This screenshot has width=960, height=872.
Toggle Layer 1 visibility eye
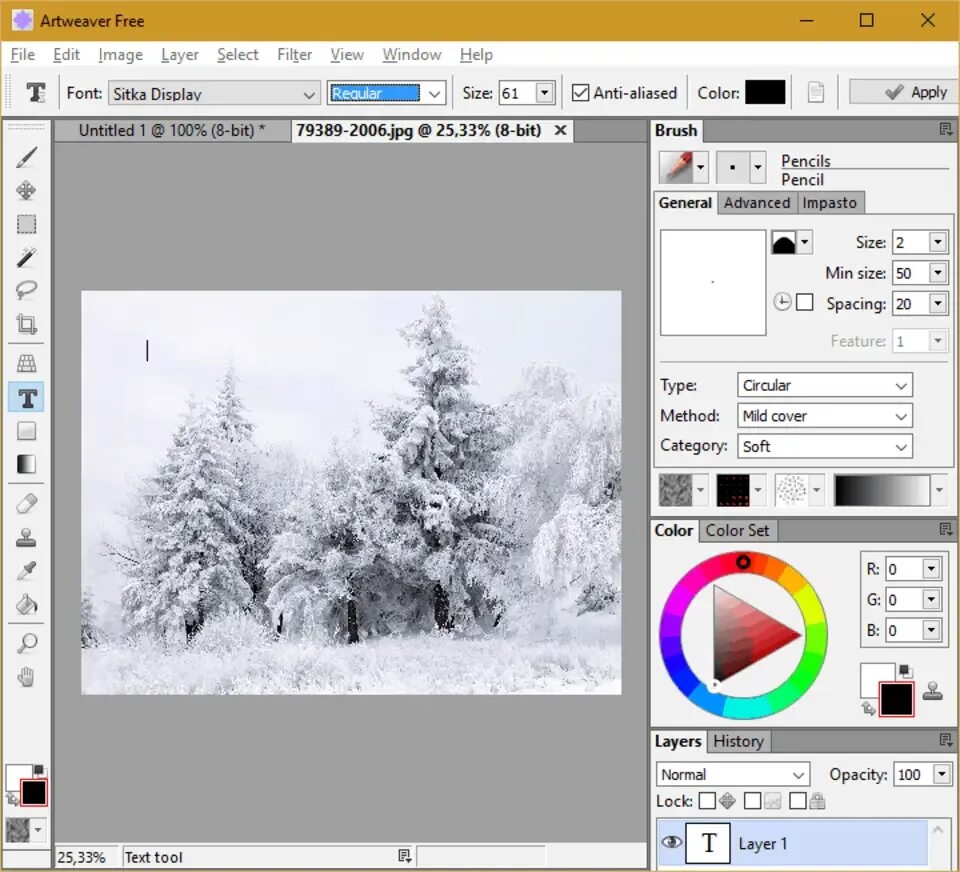(x=672, y=843)
